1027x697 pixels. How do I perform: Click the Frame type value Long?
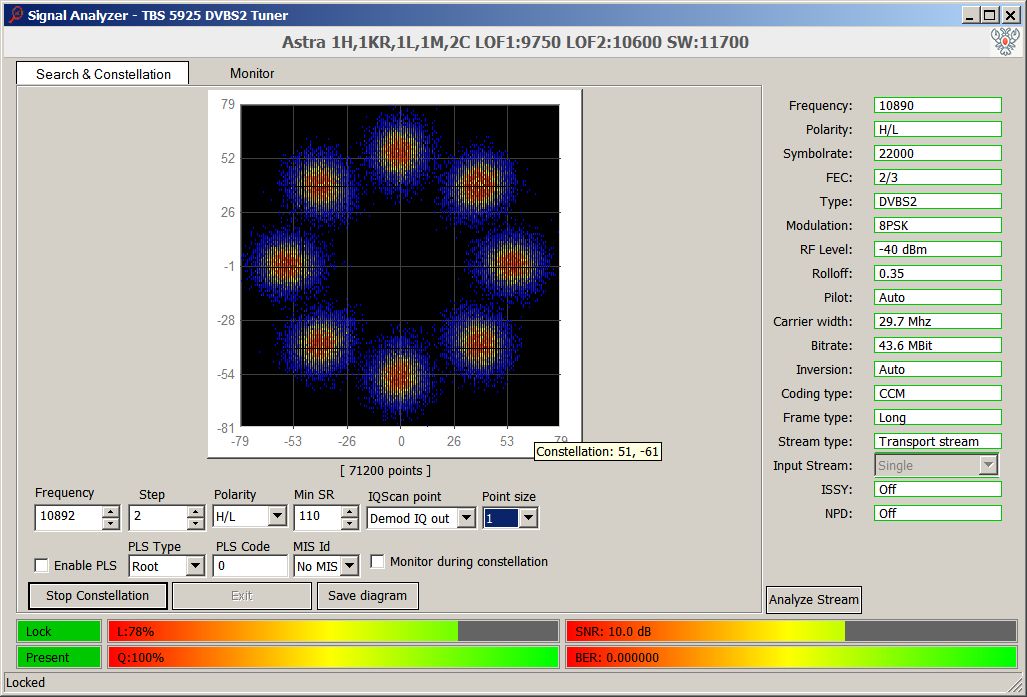point(937,417)
